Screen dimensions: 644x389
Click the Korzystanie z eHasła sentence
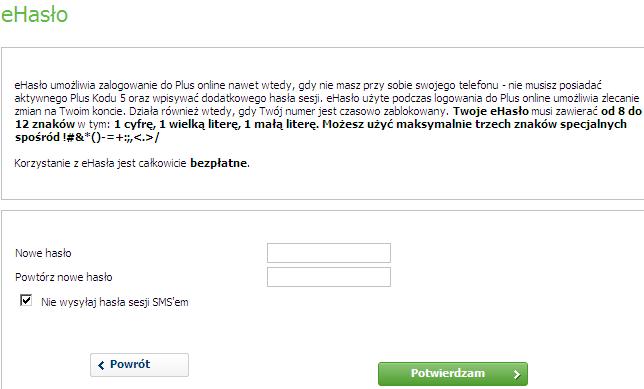point(132,163)
